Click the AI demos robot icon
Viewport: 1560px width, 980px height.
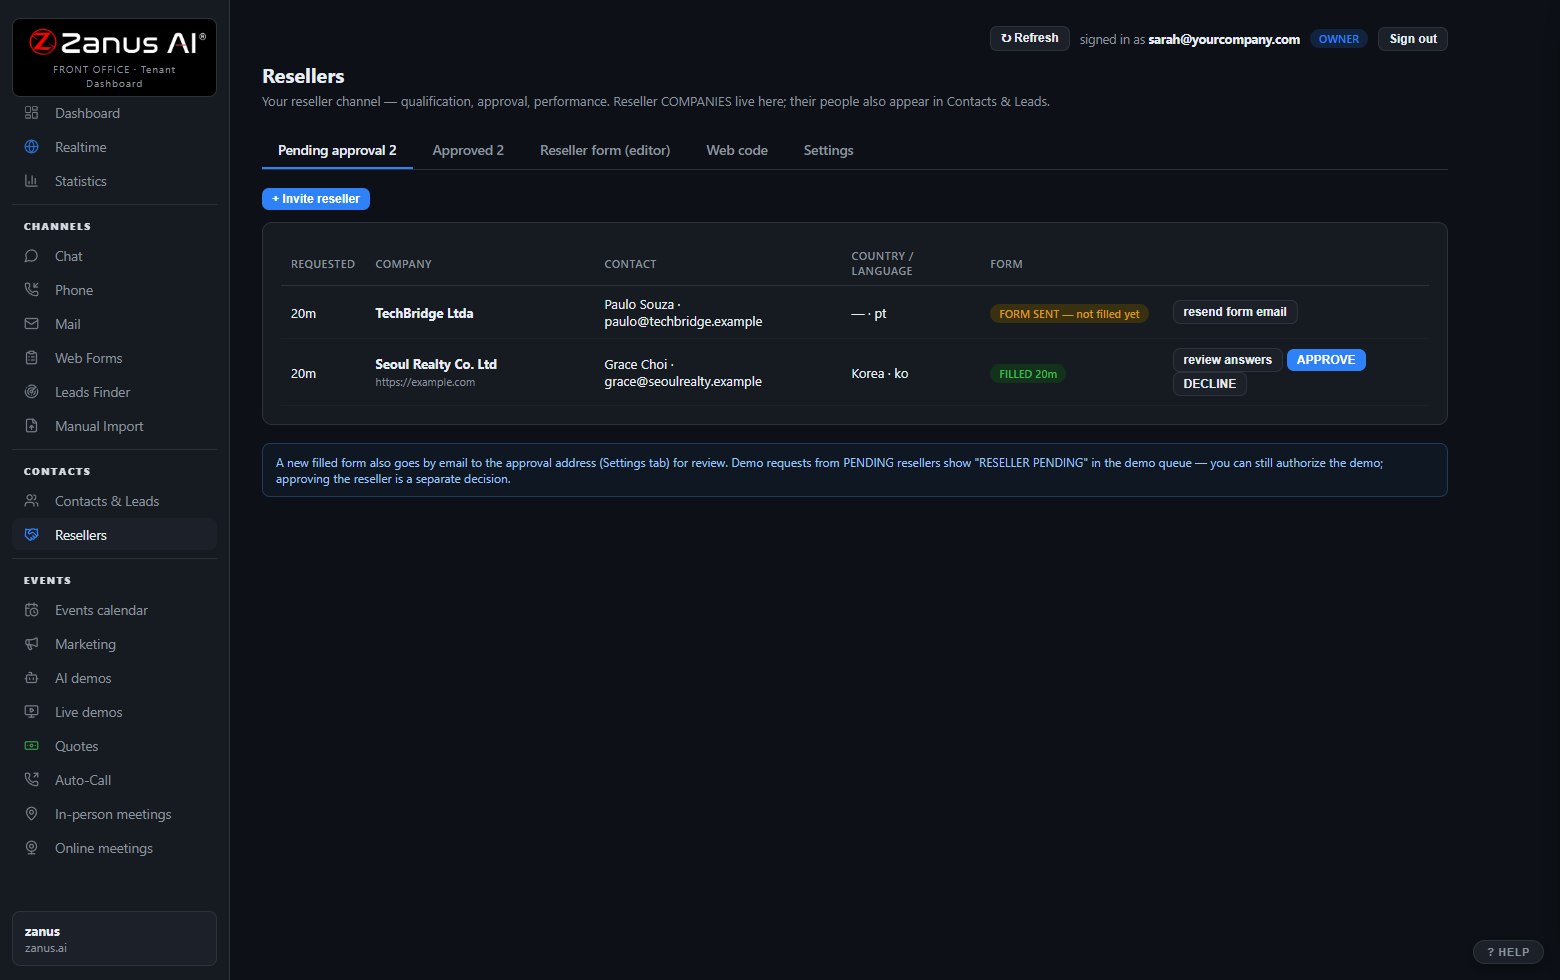point(31,678)
